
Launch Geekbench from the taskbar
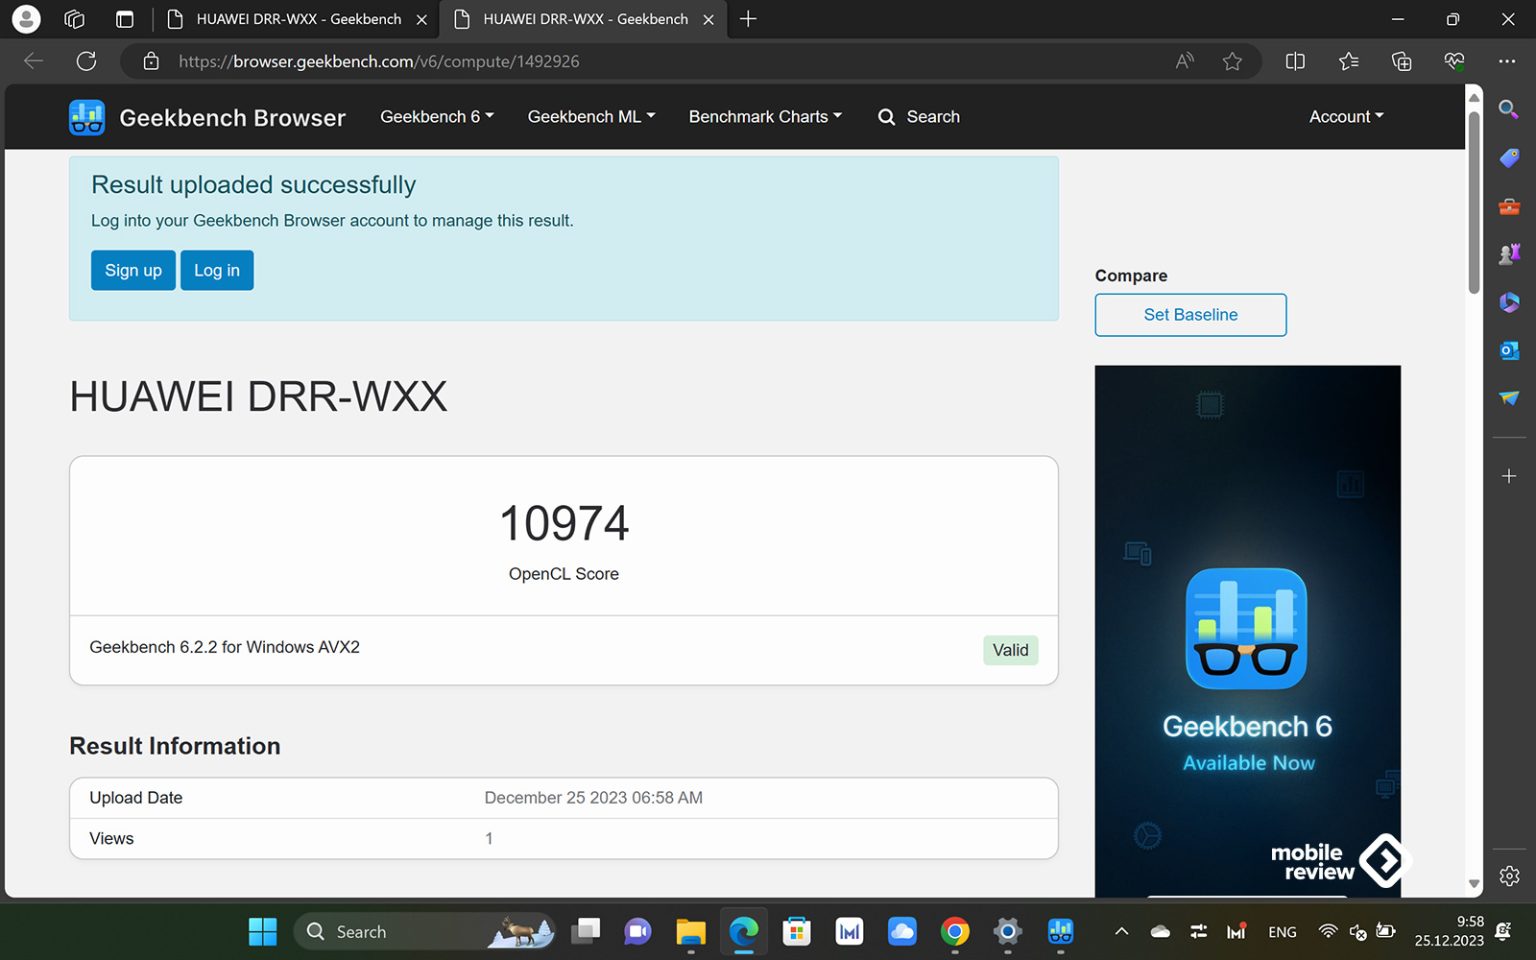tap(1061, 932)
